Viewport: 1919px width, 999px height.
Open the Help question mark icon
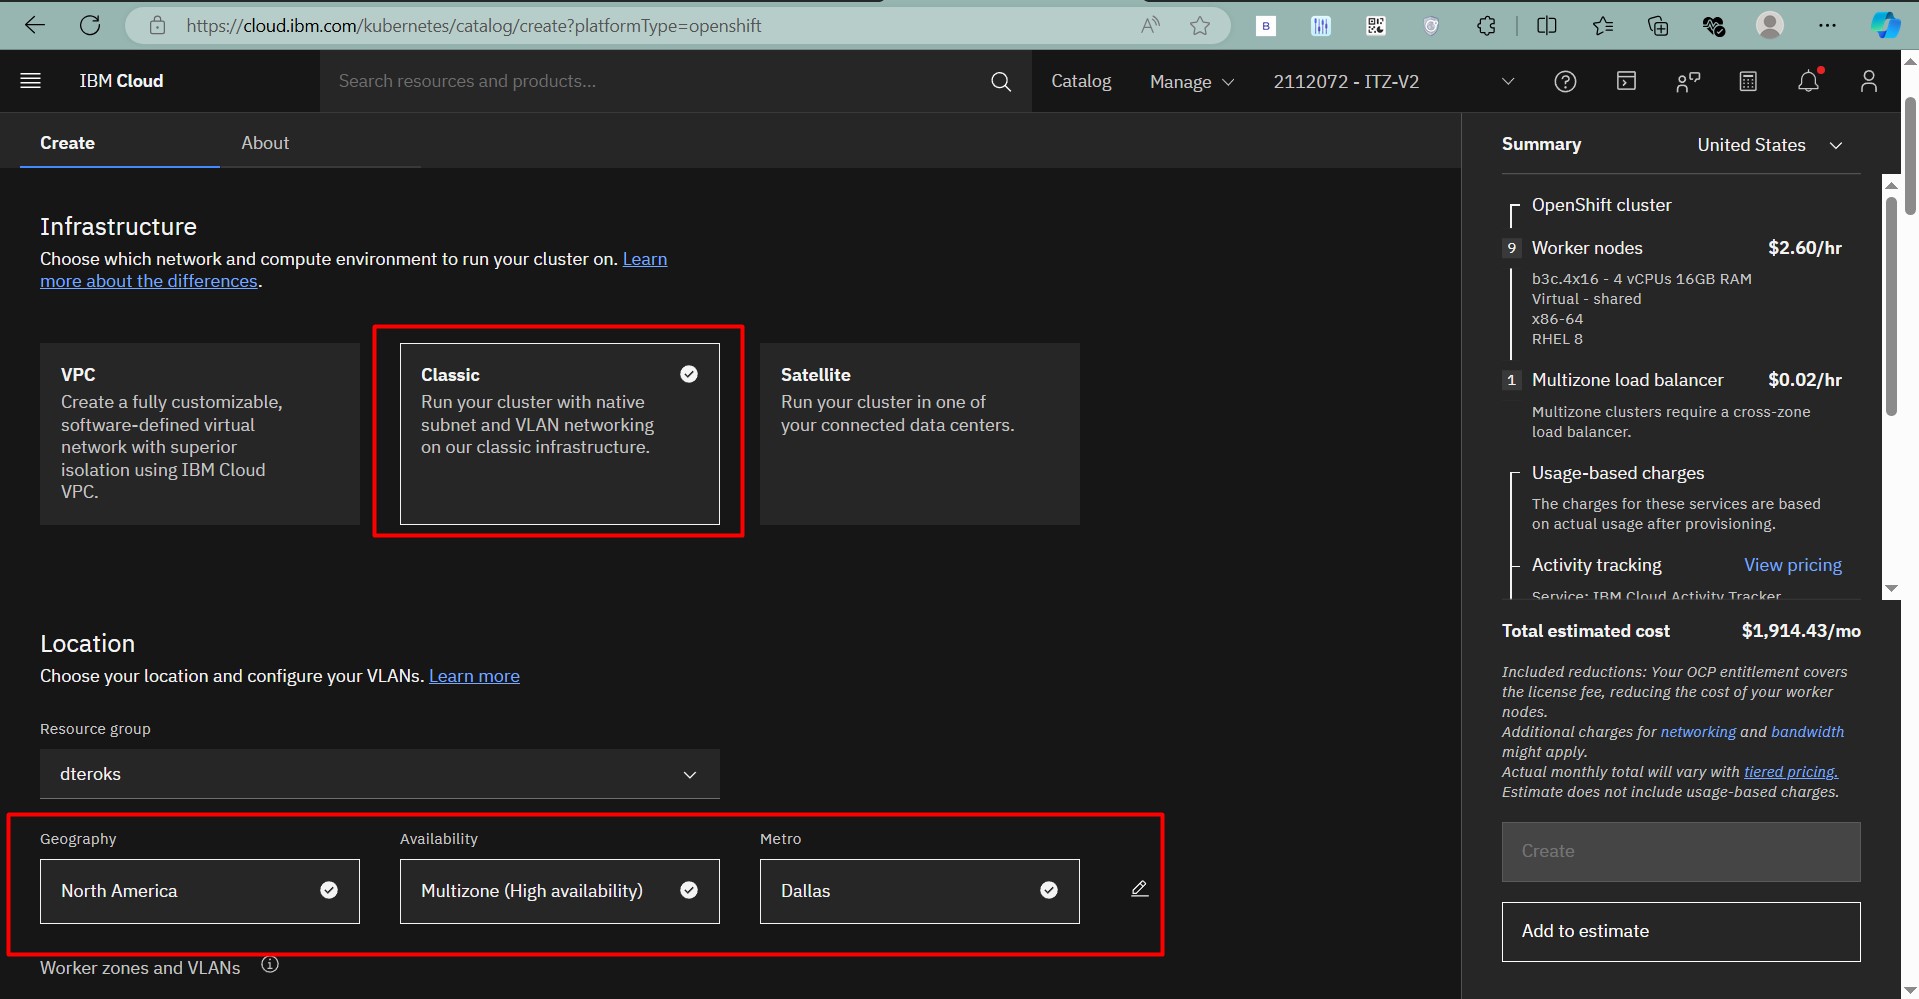click(x=1565, y=82)
